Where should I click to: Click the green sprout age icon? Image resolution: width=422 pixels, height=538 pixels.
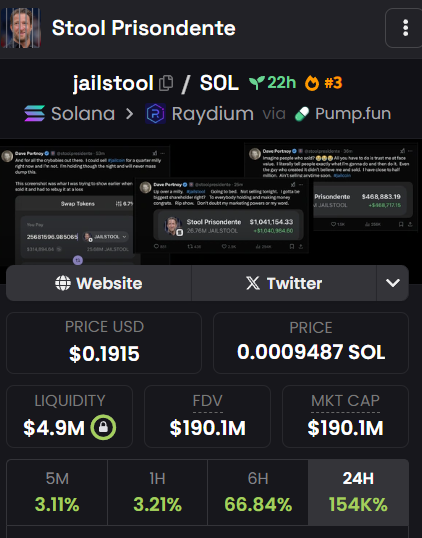257,83
